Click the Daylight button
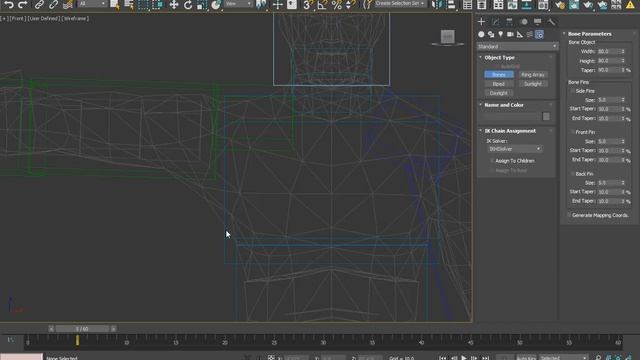Image resolution: width=640 pixels, height=360 pixels. pyautogui.click(x=499, y=93)
